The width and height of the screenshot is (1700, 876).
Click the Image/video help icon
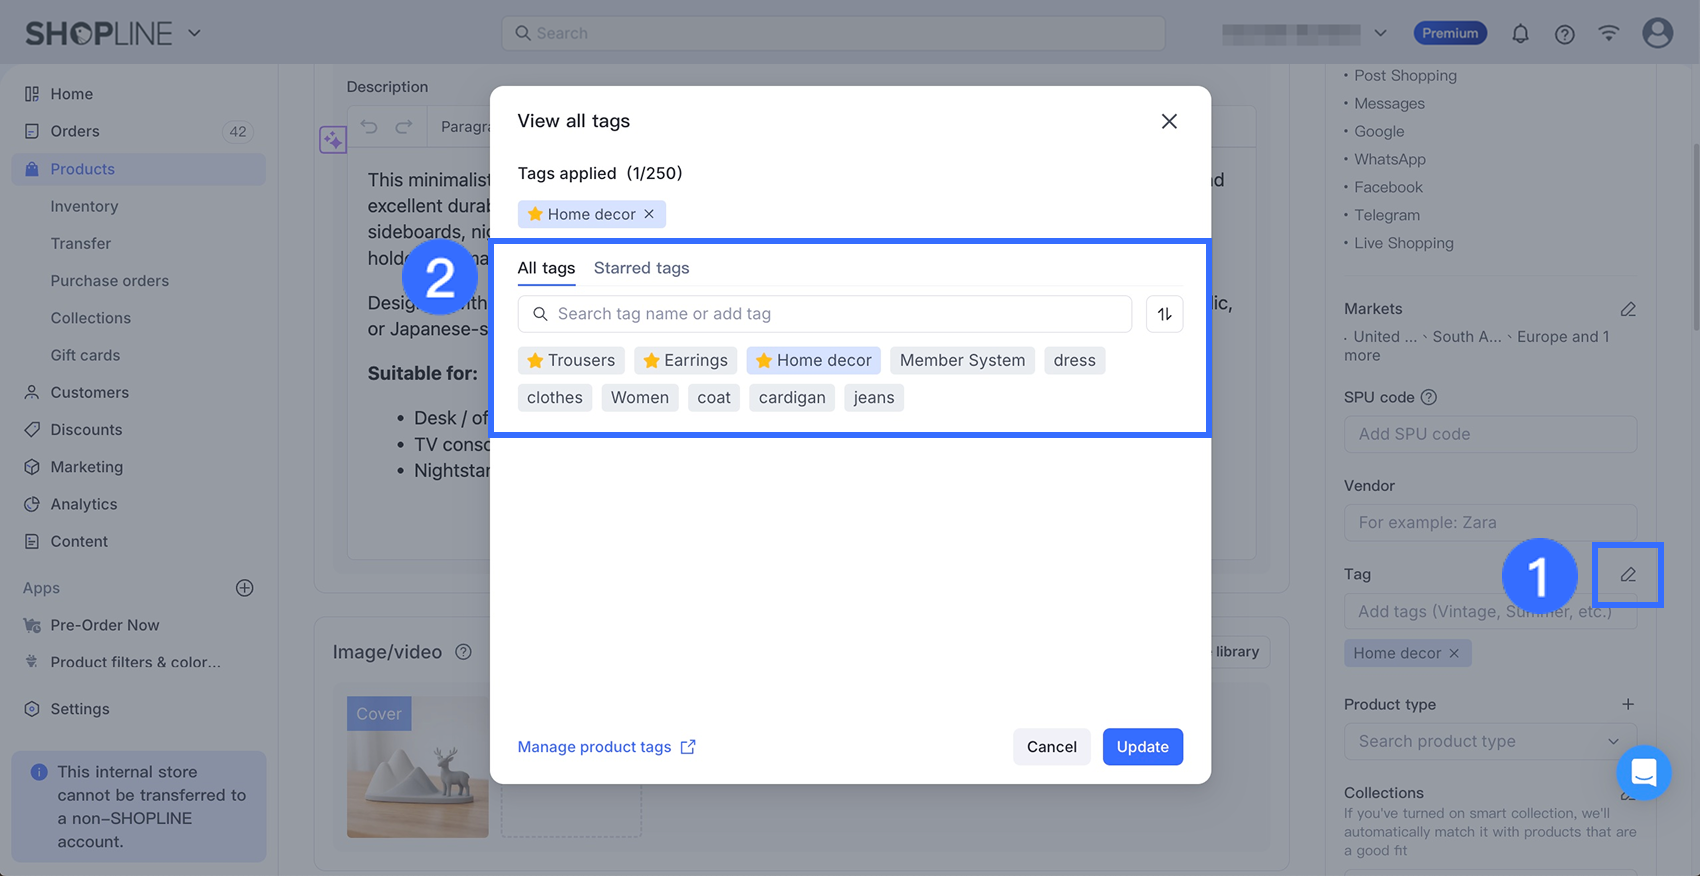tap(463, 652)
